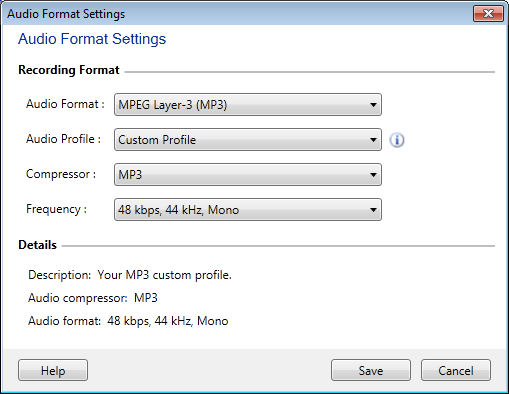Cancel the audio format changes

coord(456,370)
